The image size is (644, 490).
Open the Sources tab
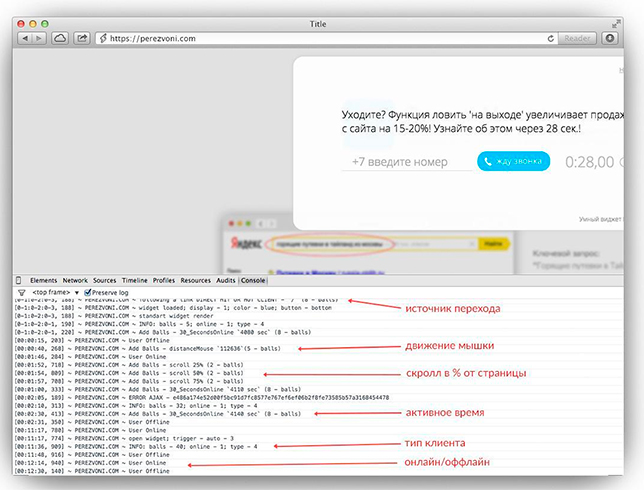[105, 281]
